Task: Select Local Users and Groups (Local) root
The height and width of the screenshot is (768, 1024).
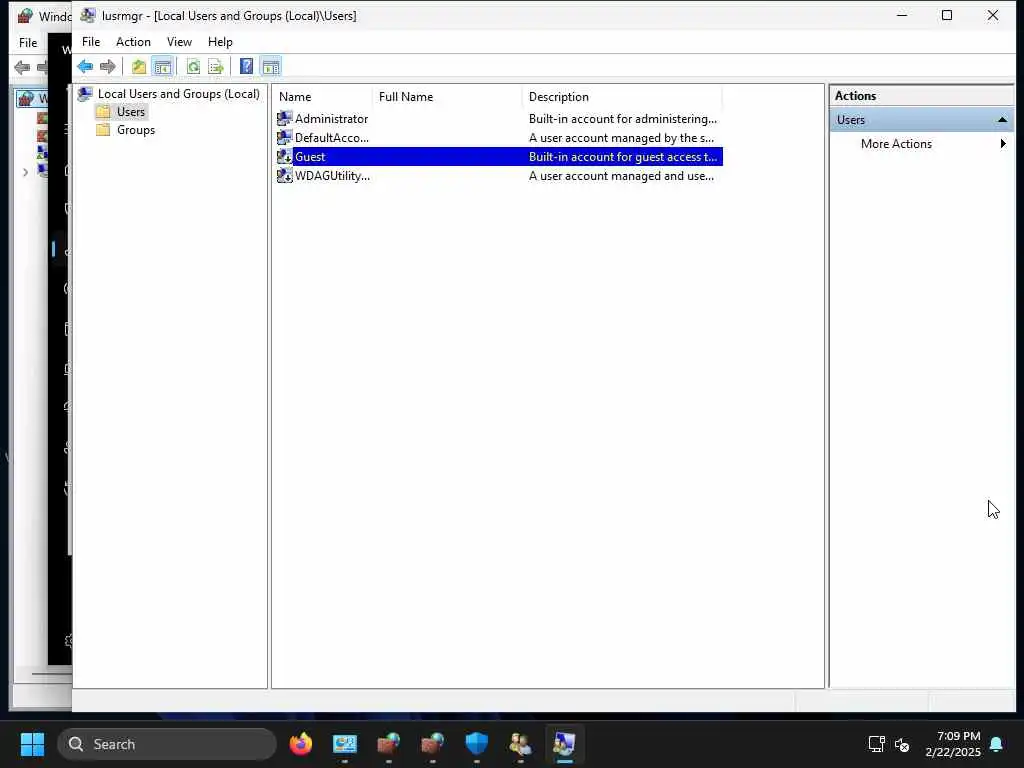Action: pyautogui.click(x=178, y=94)
